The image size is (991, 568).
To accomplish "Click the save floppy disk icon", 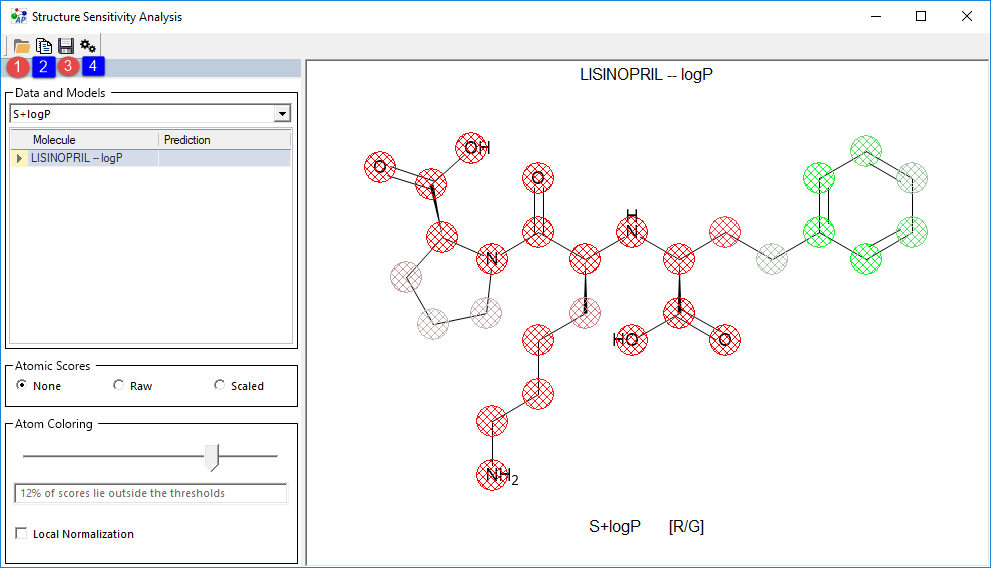I will point(66,46).
